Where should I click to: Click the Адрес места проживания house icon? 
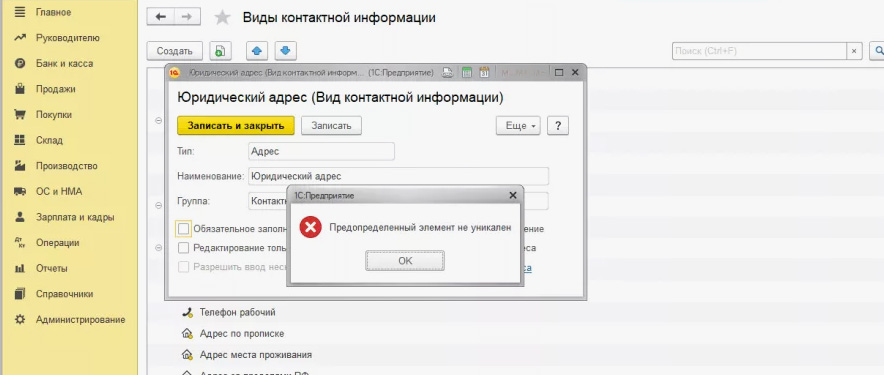pyautogui.click(x=187, y=355)
